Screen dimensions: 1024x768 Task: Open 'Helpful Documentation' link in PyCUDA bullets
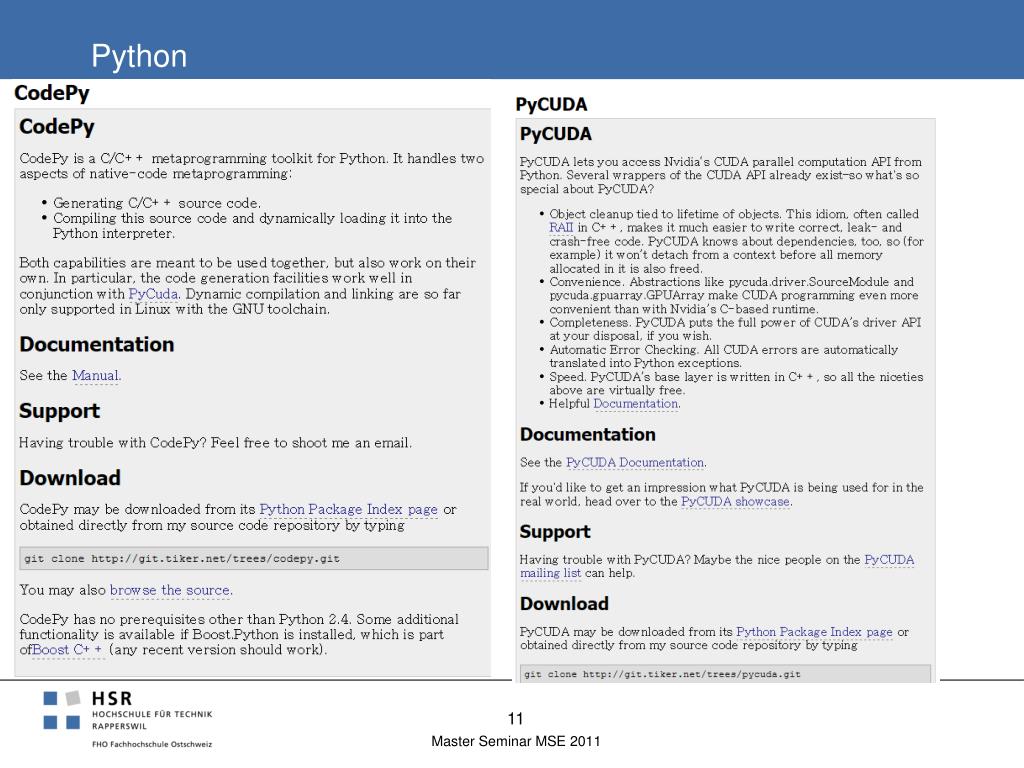[x=636, y=404]
